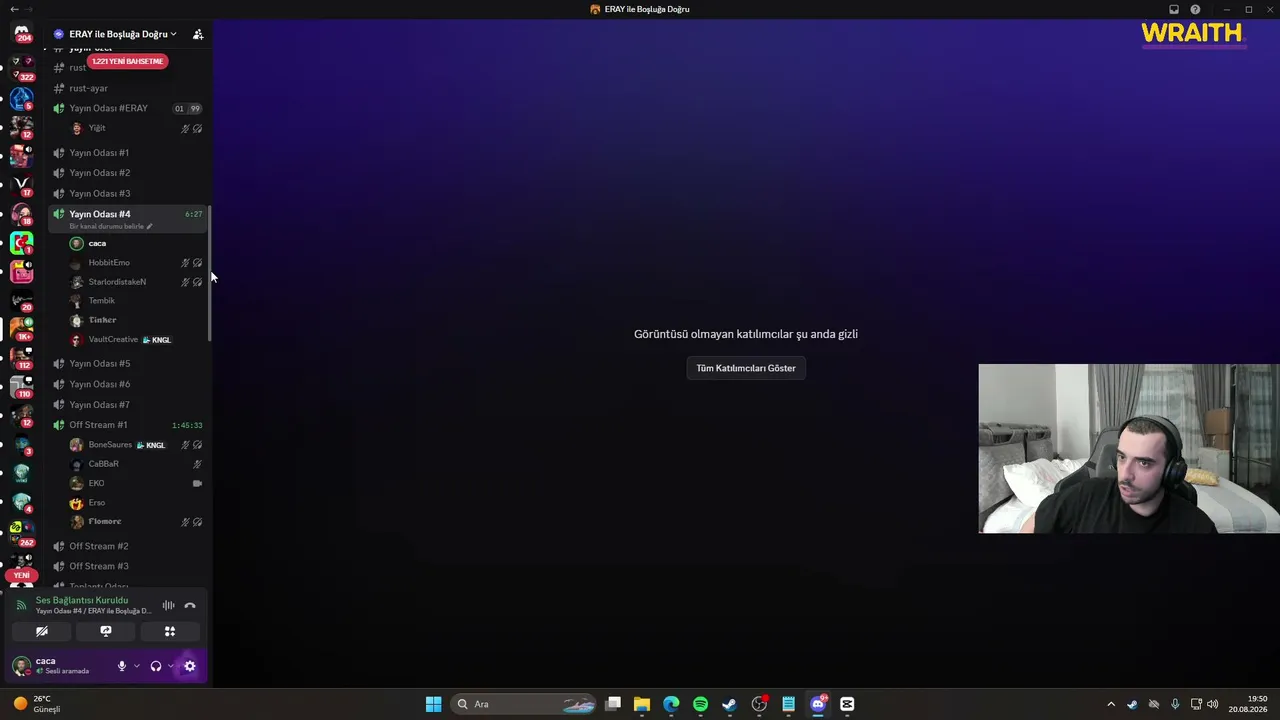
Task: Open Steam from the taskbar
Action: [x=730, y=704]
